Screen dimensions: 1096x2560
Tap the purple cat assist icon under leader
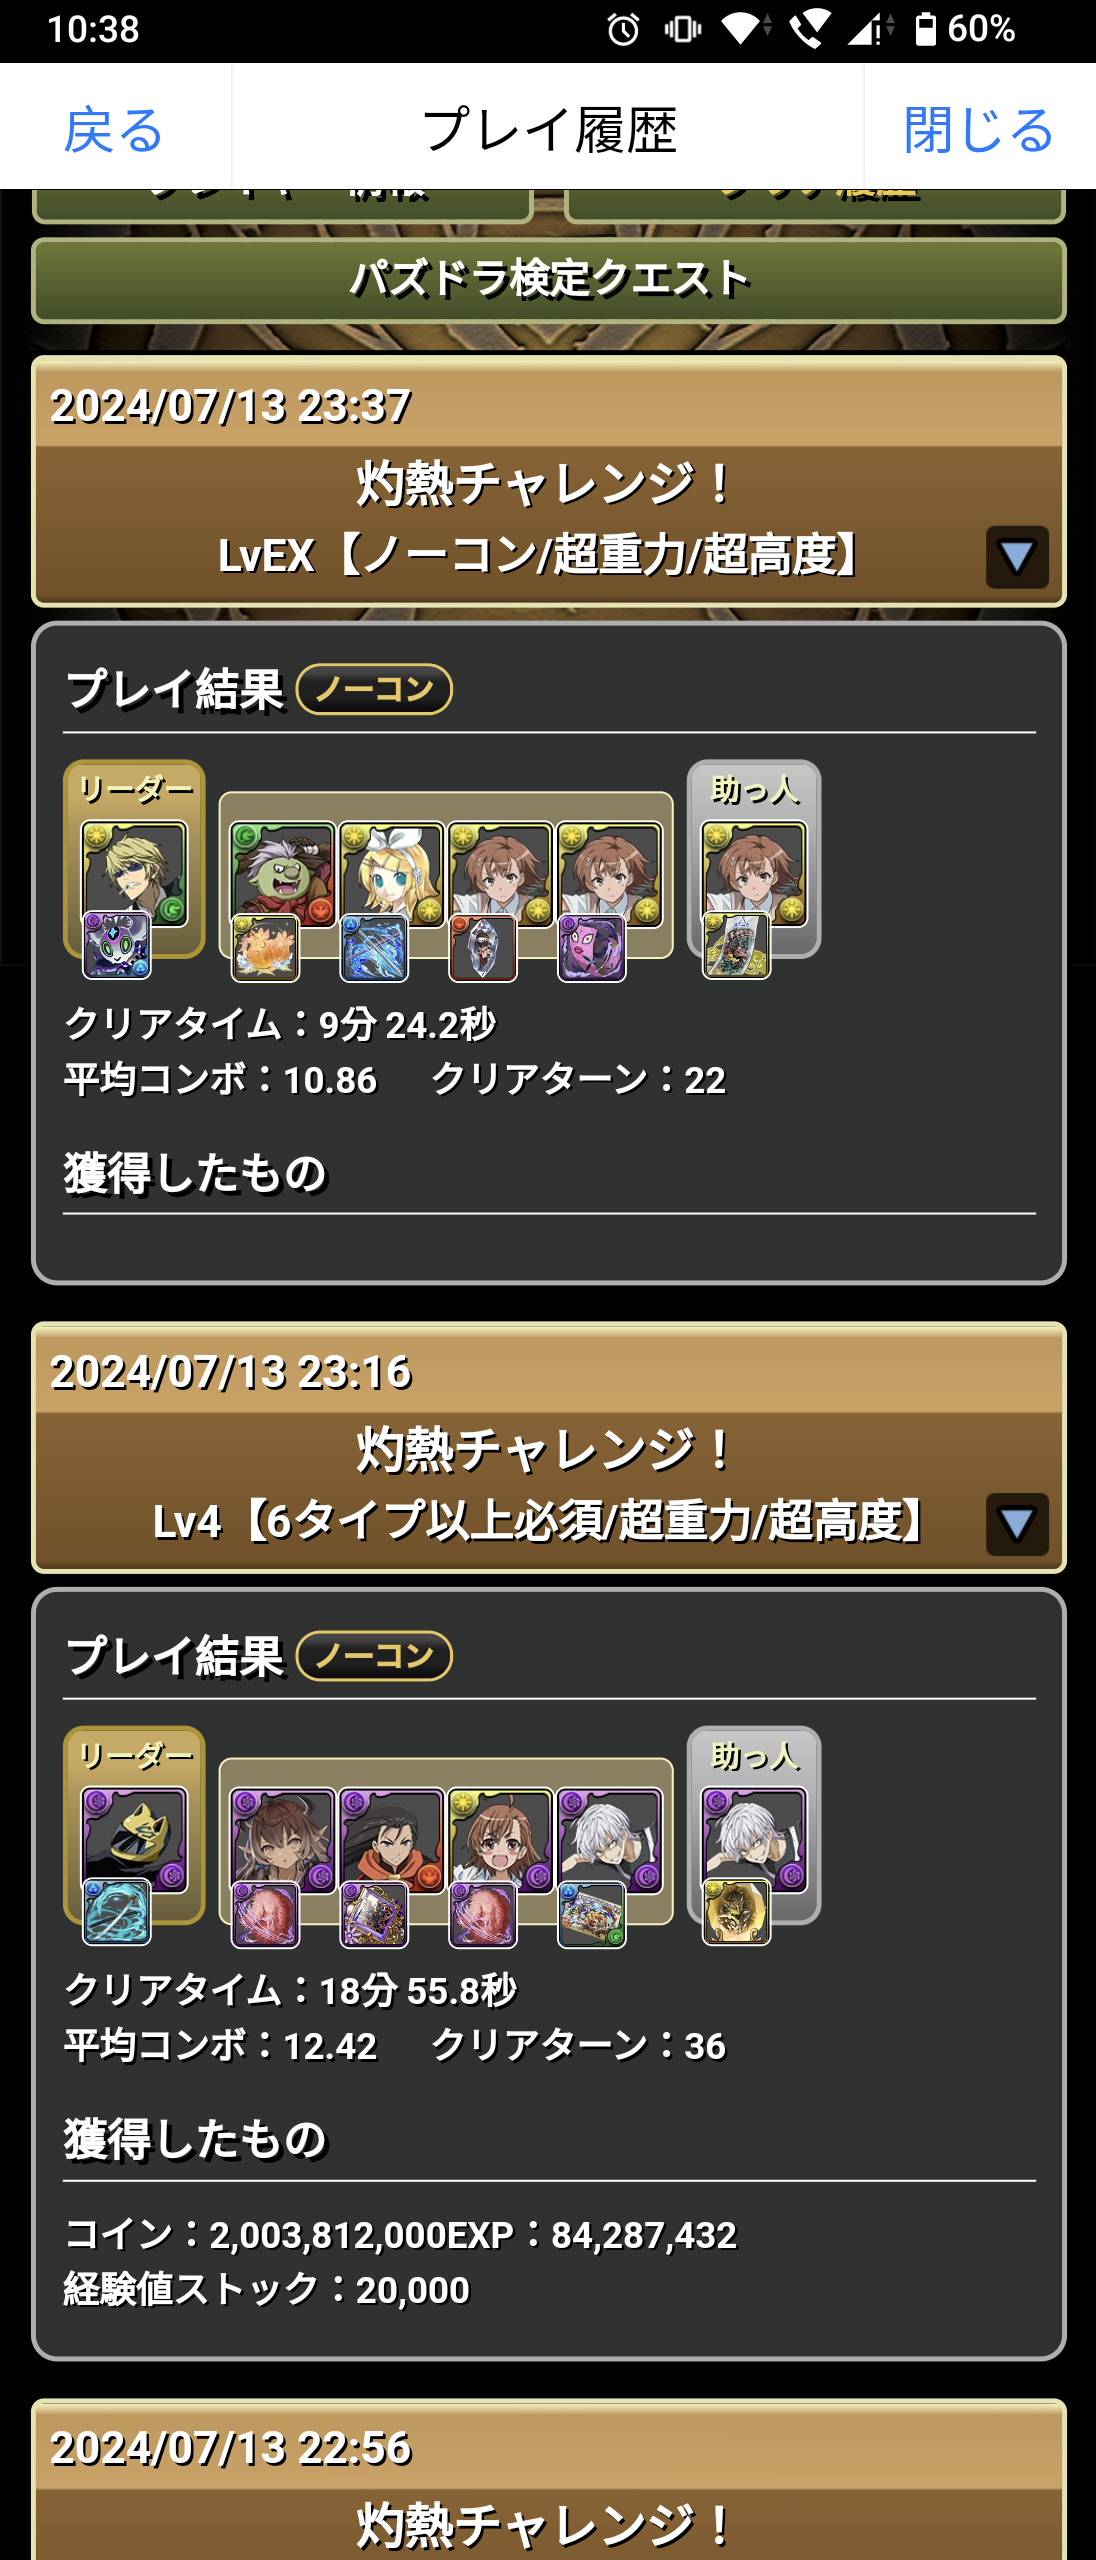(x=116, y=946)
